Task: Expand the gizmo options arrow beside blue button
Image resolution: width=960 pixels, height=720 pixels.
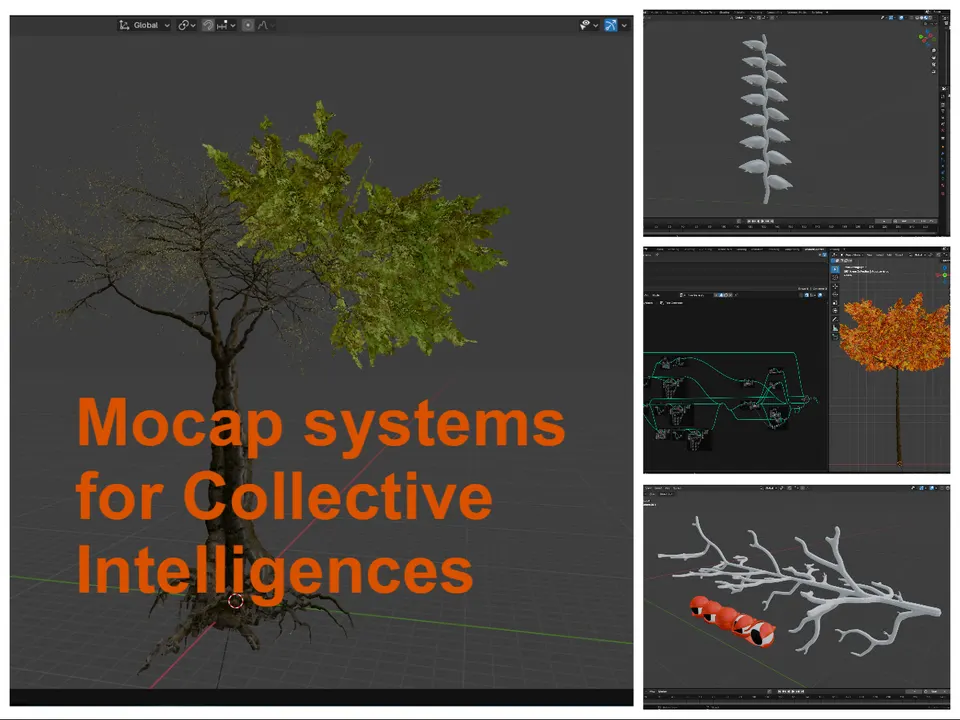Action: [x=624, y=25]
